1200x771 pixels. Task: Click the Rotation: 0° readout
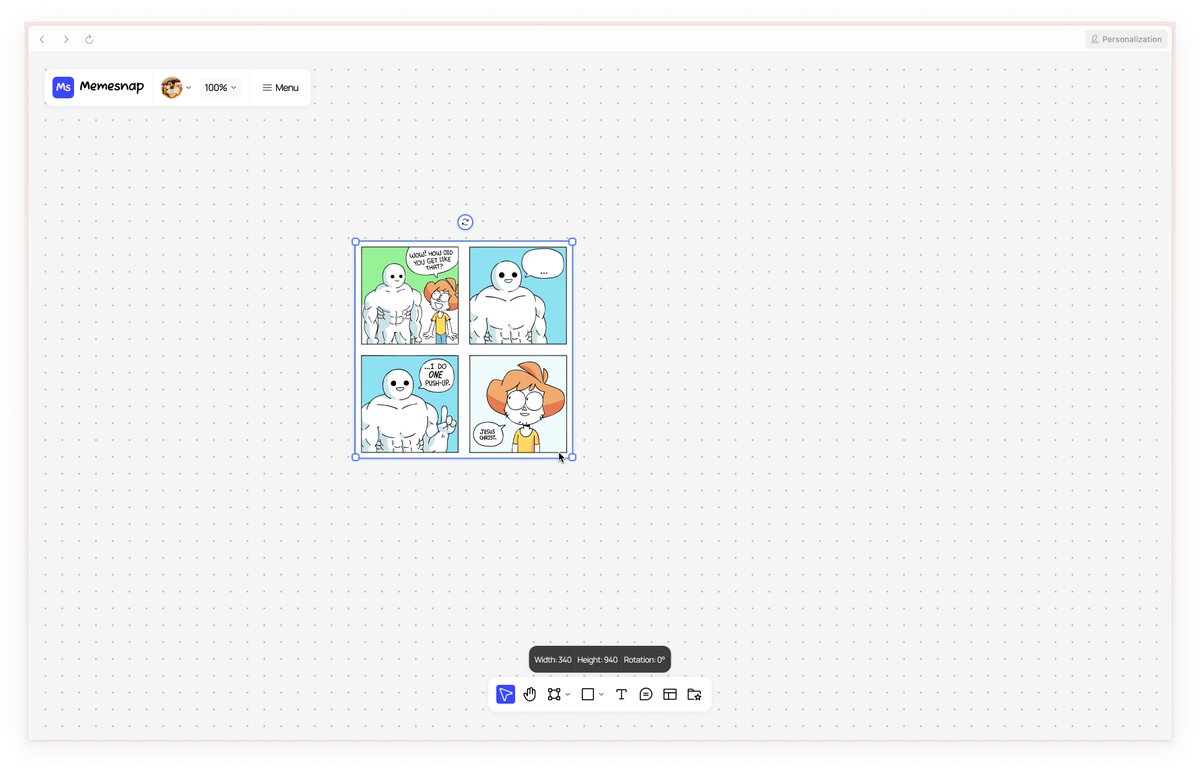coord(644,660)
